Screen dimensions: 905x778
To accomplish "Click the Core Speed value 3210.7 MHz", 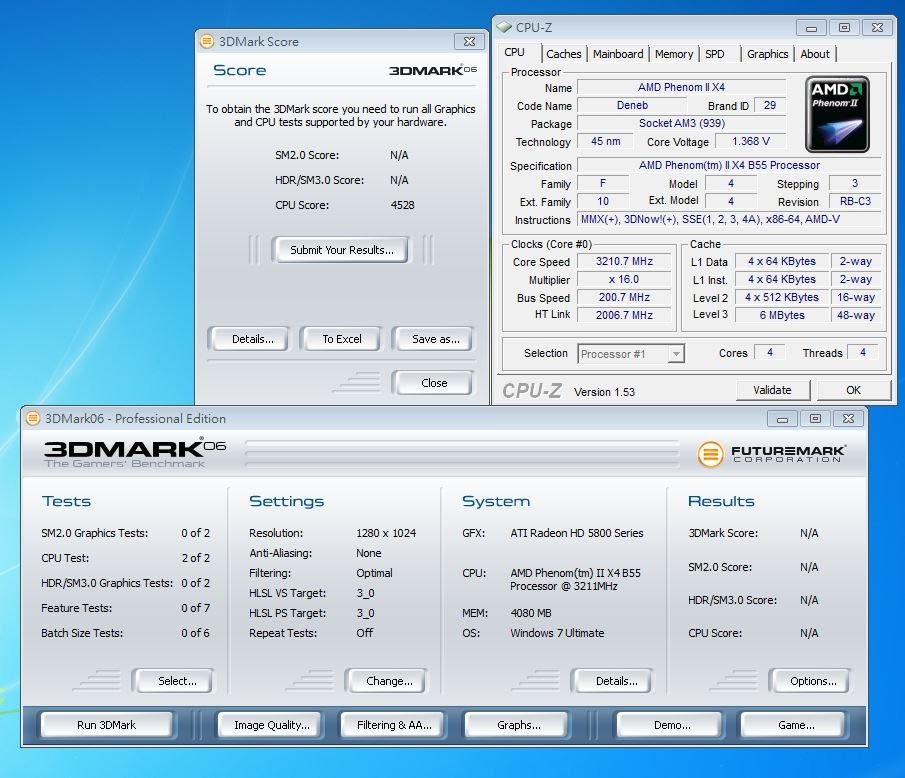I will (x=624, y=261).
